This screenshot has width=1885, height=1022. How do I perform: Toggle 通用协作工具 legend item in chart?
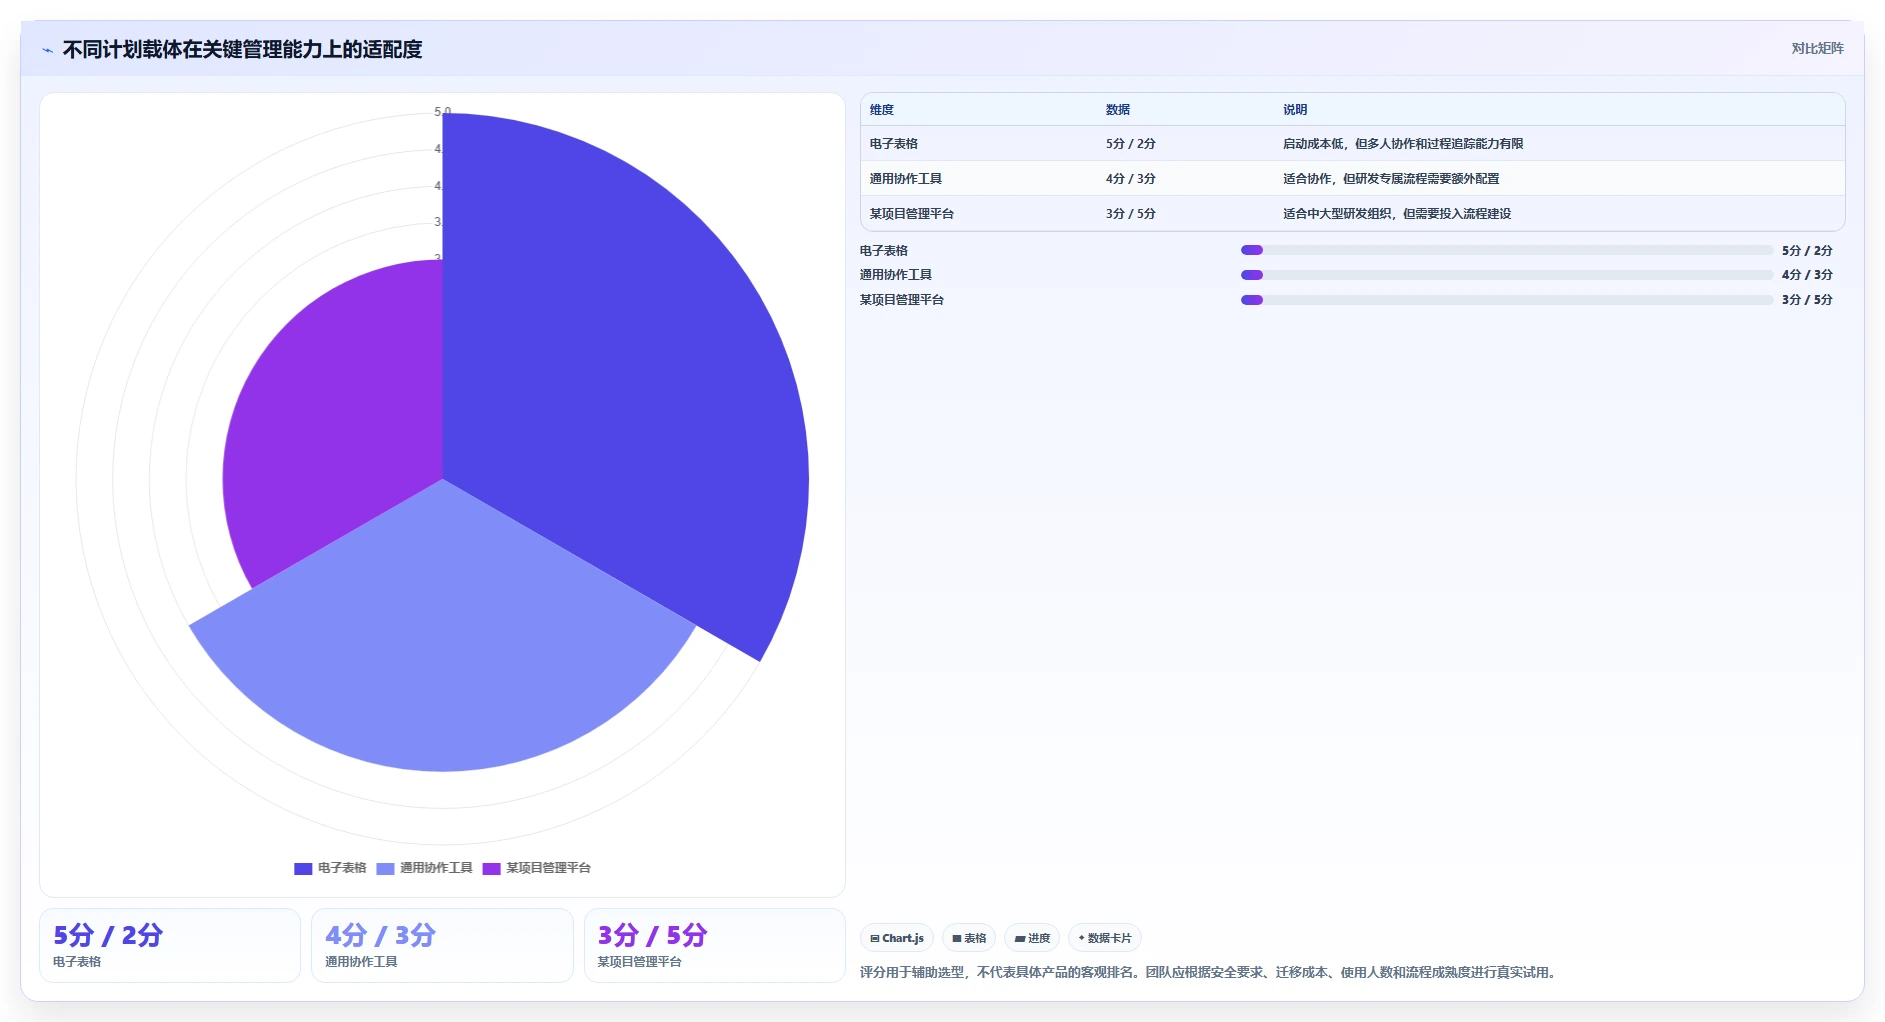click(424, 868)
